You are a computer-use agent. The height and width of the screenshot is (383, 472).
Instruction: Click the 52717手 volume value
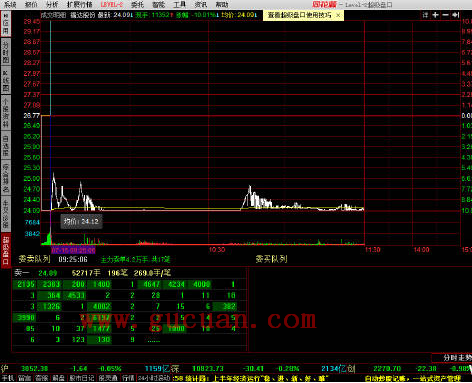(x=86, y=273)
